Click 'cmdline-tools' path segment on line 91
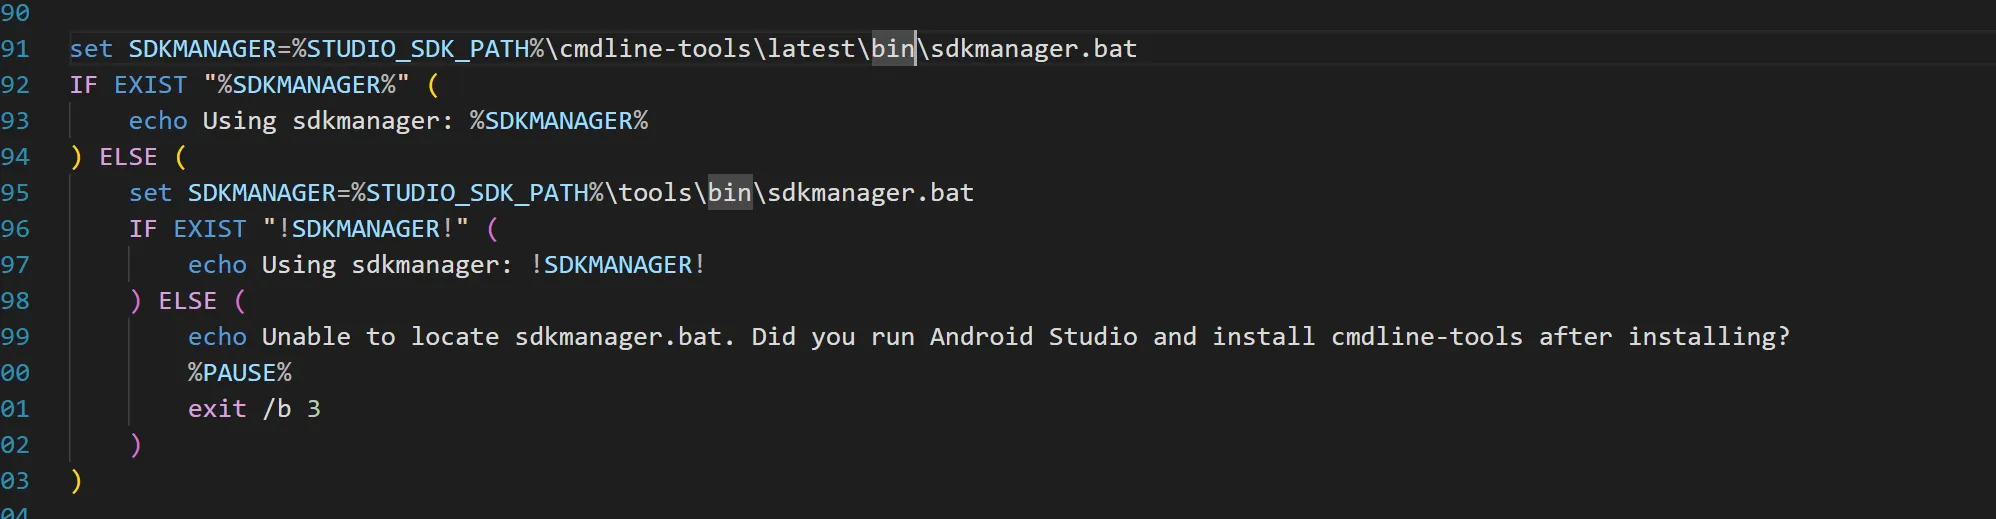The image size is (1996, 519). pyautogui.click(x=656, y=49)
